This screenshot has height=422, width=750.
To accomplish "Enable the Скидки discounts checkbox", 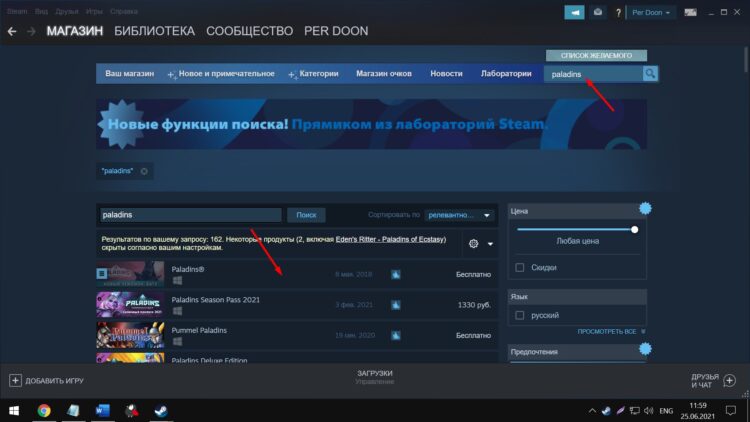I will [519, 267].
